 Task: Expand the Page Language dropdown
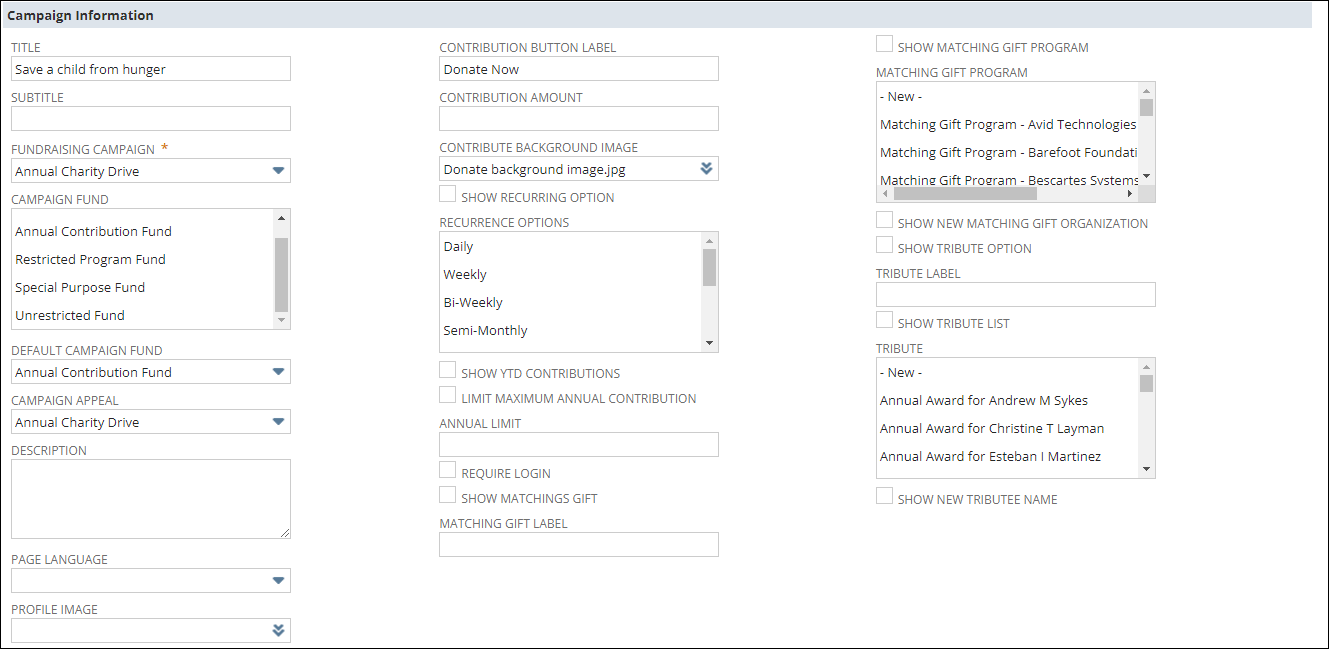[x=278, y=581]
